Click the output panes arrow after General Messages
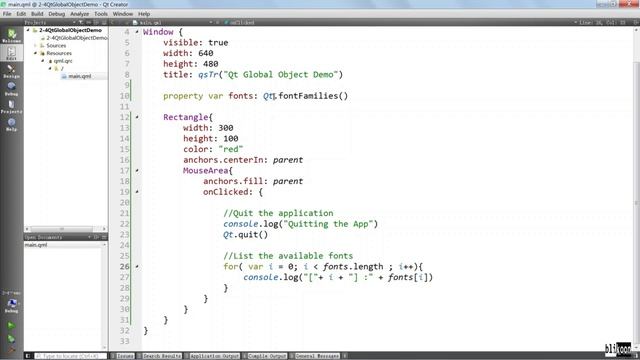 [344, 356]
